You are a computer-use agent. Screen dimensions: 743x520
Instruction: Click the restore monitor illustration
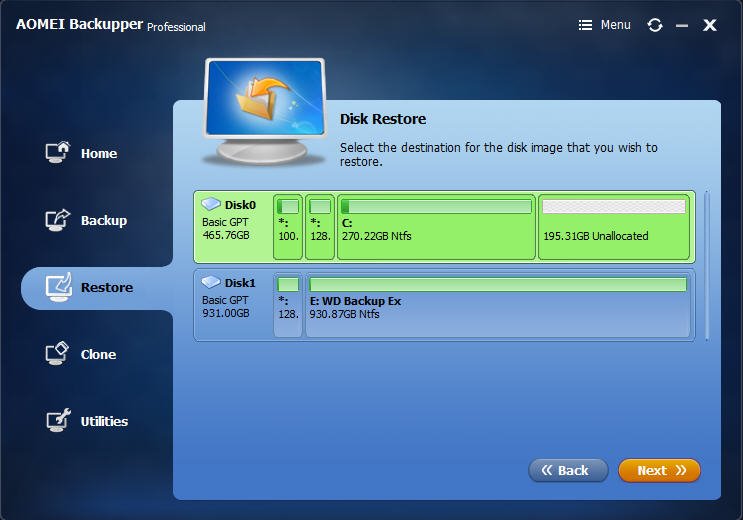click(x=264, y=111)
